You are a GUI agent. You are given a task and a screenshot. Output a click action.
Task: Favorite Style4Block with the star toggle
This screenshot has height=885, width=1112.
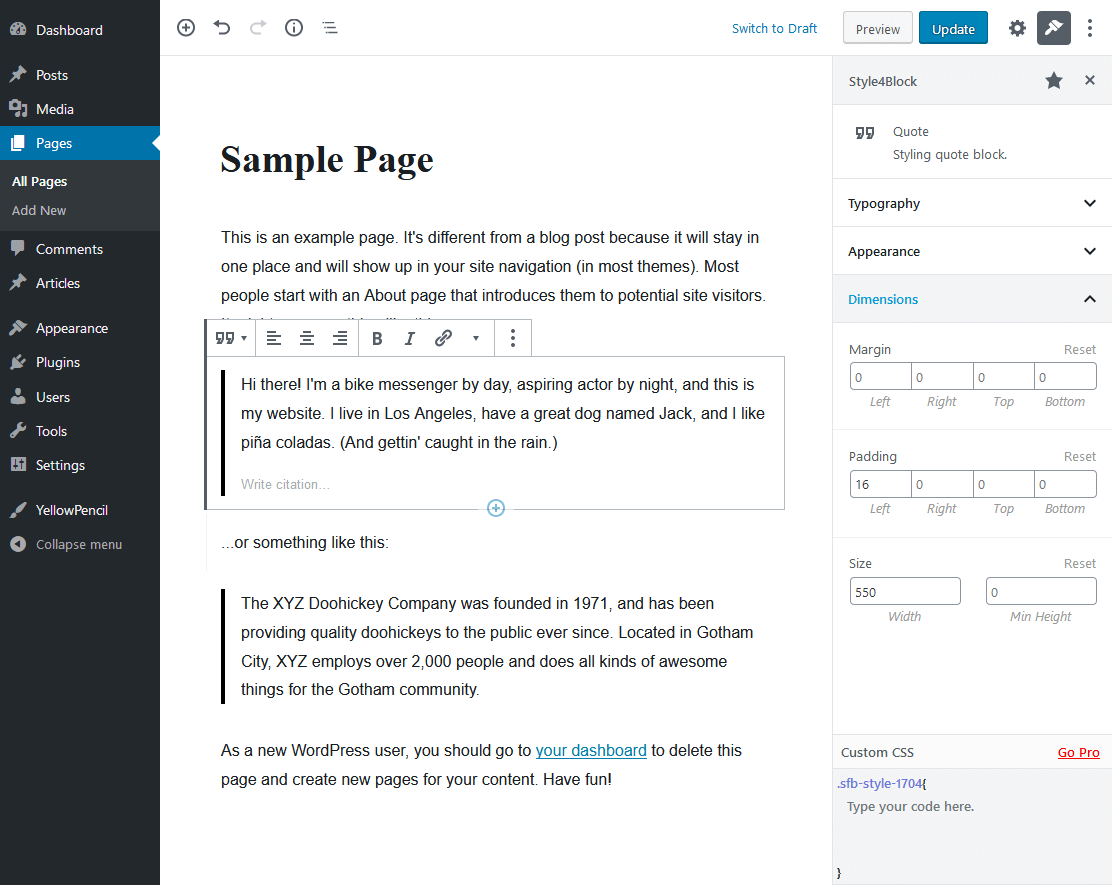[1053, 80]
